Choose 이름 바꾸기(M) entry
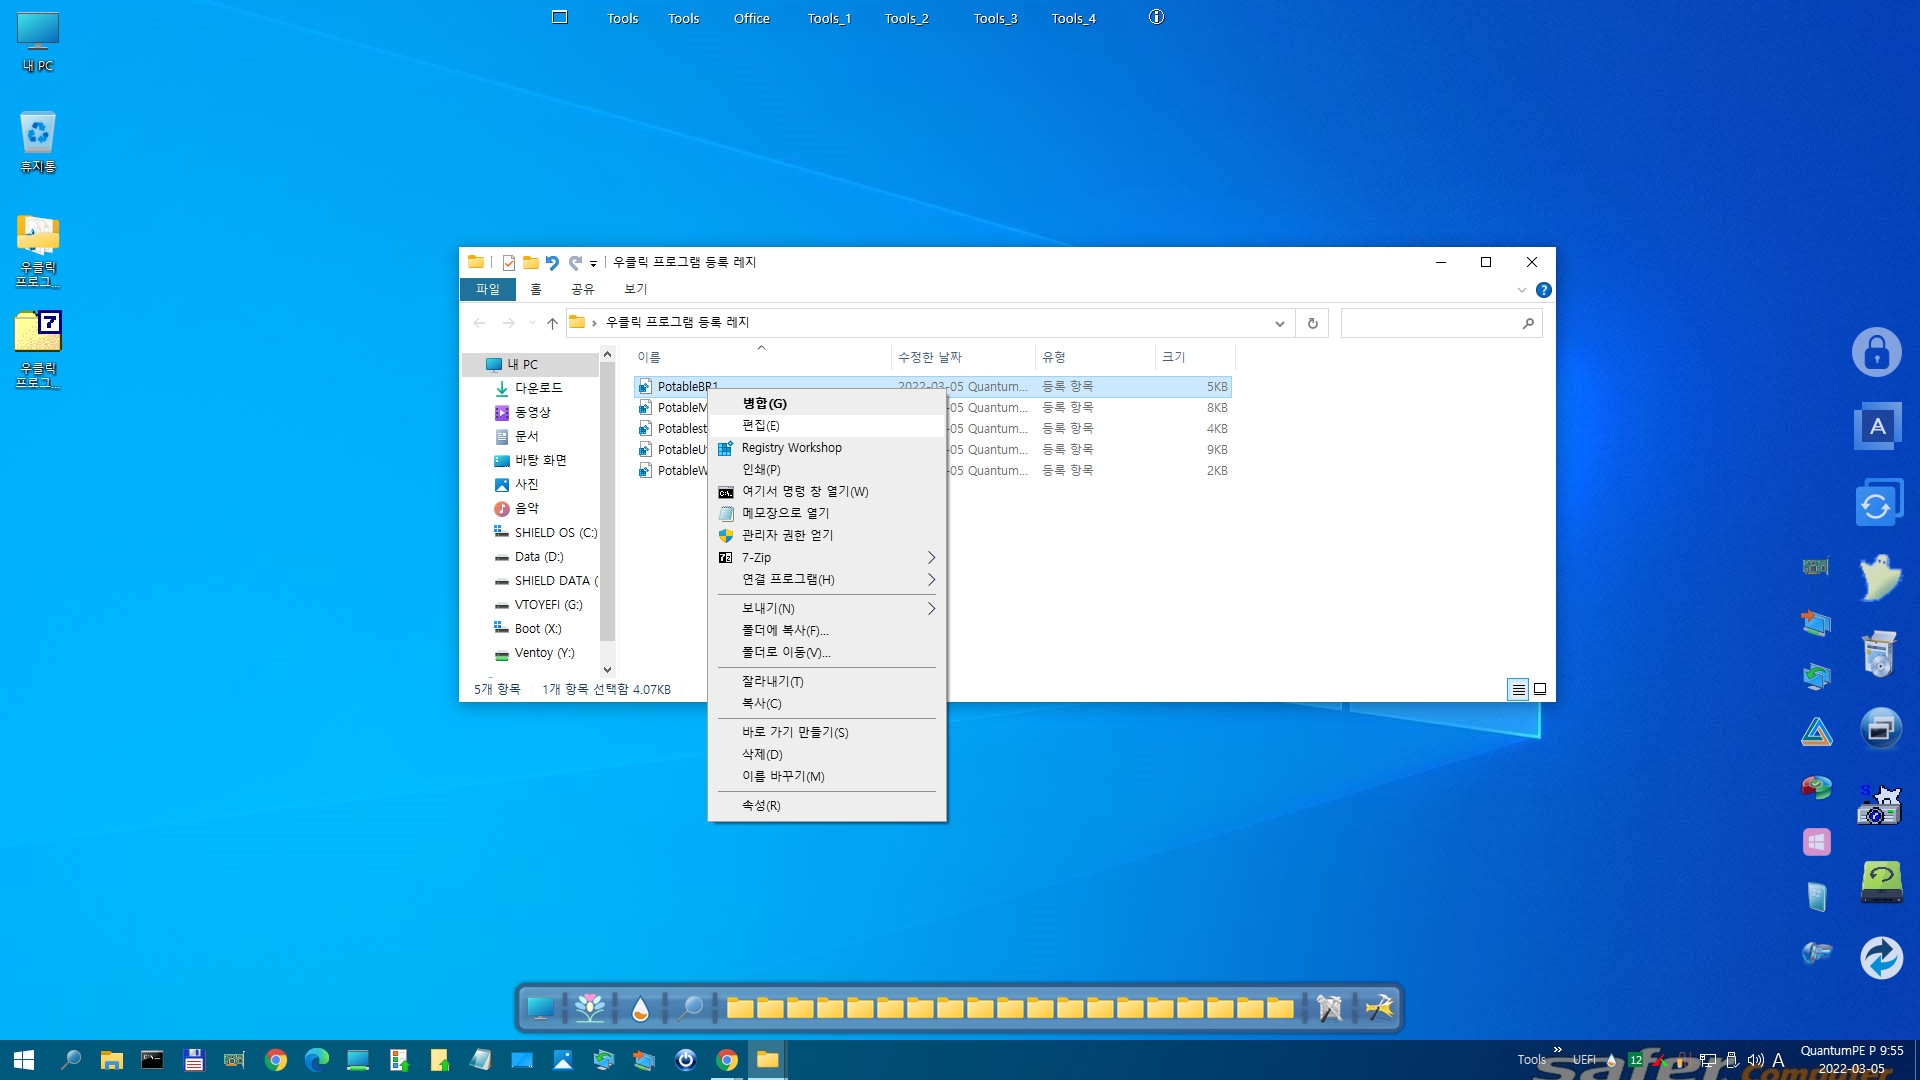 tap(827, 776)
